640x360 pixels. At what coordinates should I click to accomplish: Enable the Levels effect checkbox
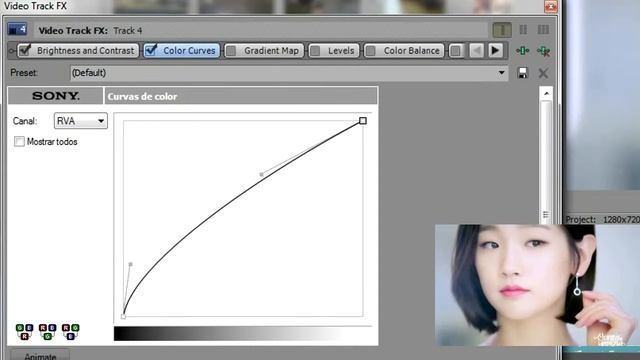coord(315,51)
